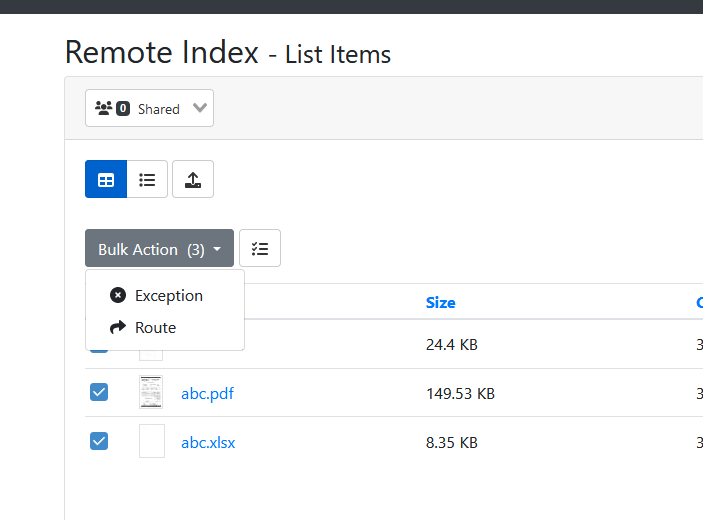703x520 pixels.
Task: Toggle the checkbox for the 24.4 KB file
Action: [x=99, y=347]
